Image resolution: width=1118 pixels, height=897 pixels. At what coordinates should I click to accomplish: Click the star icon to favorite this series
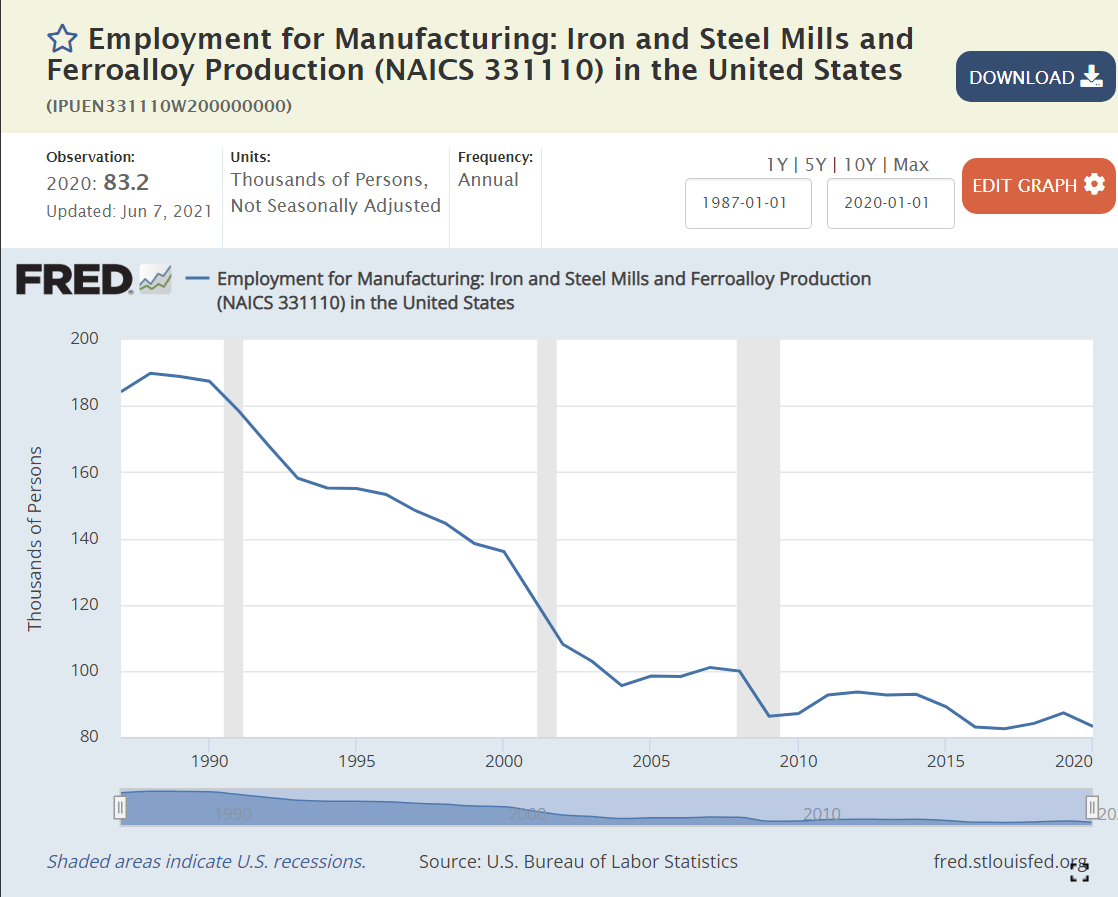pos(62,38)
